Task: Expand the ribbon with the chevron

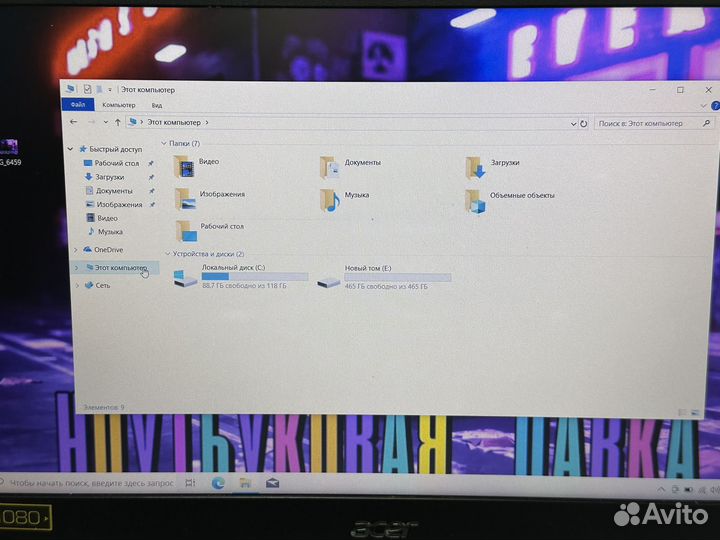Action: tap(703, 106)
